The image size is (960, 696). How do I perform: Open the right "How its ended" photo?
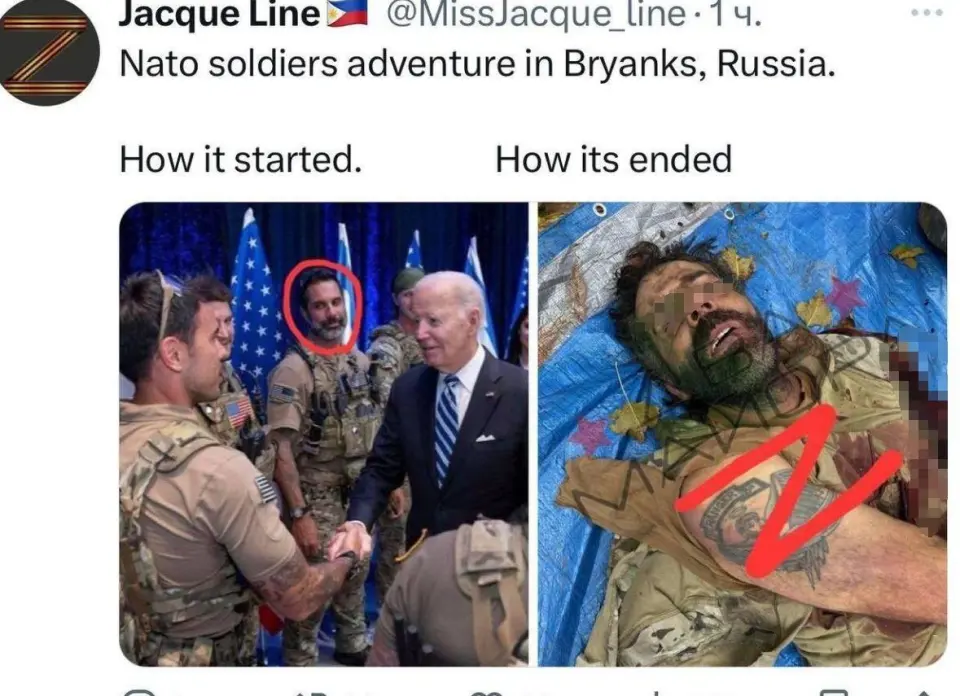pyautogui.click(x=743, y=434)
